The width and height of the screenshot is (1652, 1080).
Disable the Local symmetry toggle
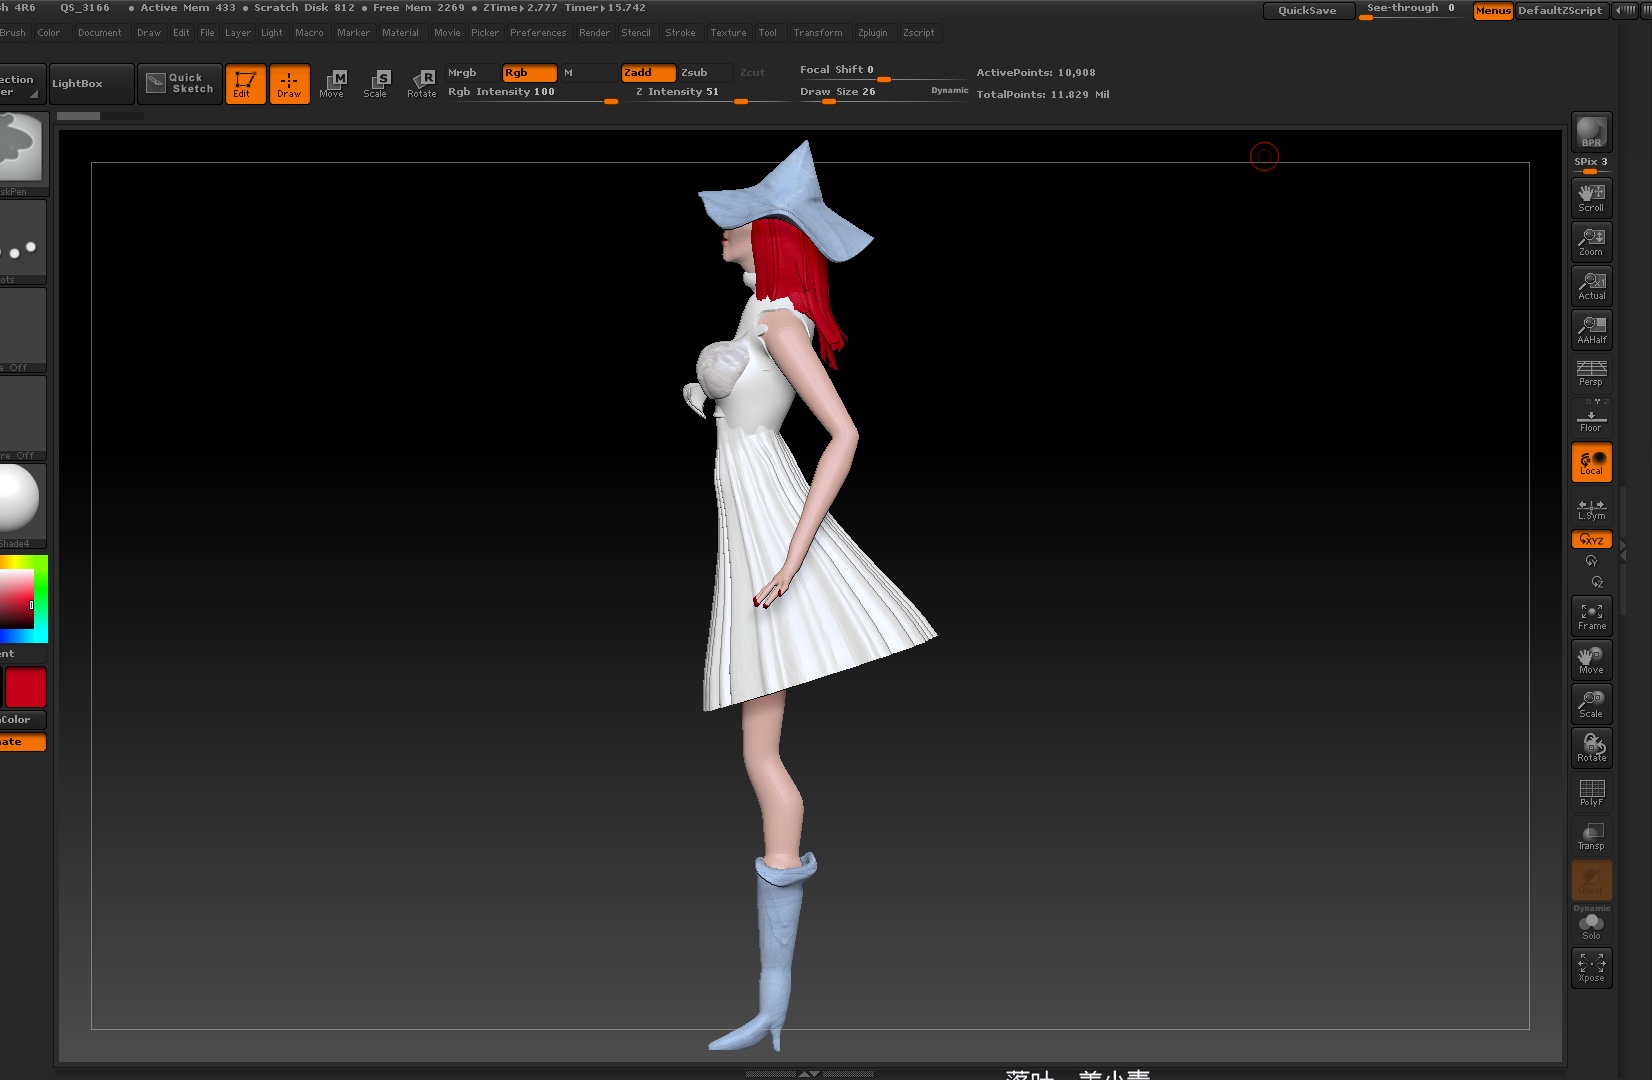[1591, 462]
